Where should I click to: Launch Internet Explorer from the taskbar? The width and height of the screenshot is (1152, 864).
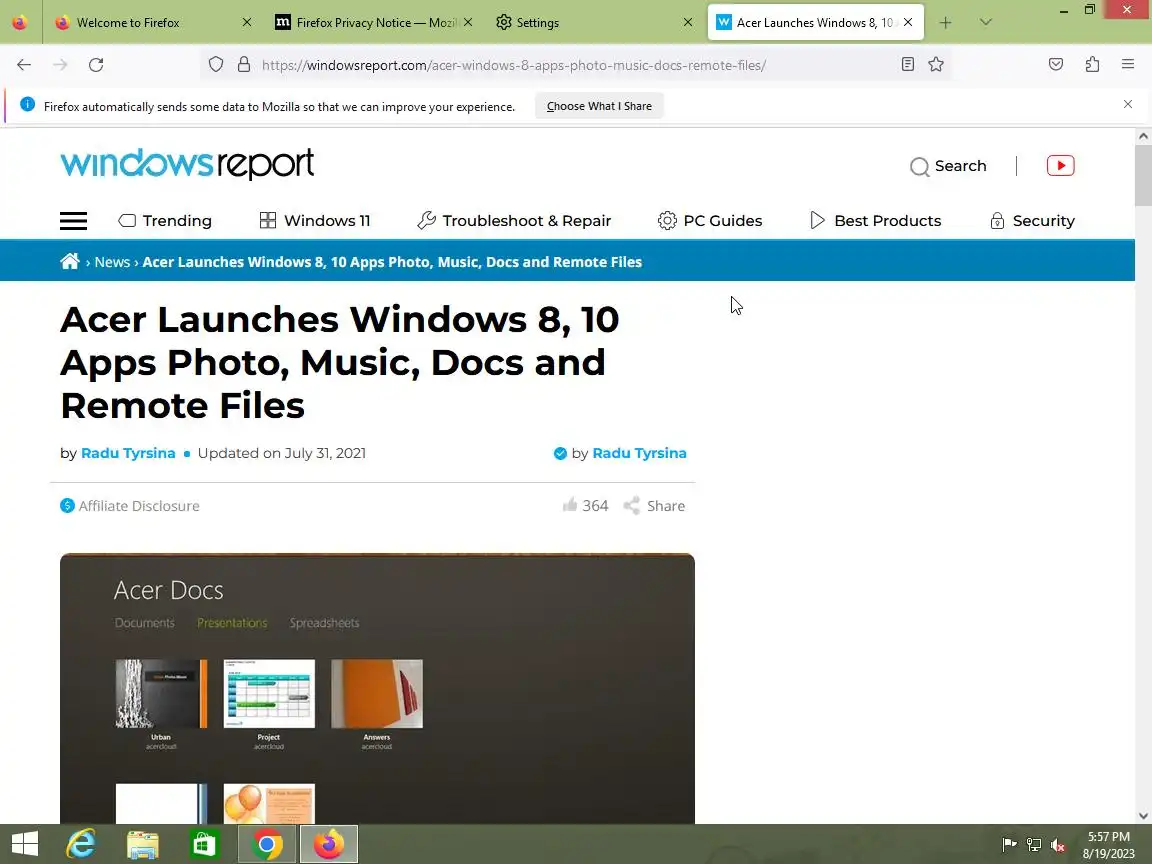click(81, 844)
